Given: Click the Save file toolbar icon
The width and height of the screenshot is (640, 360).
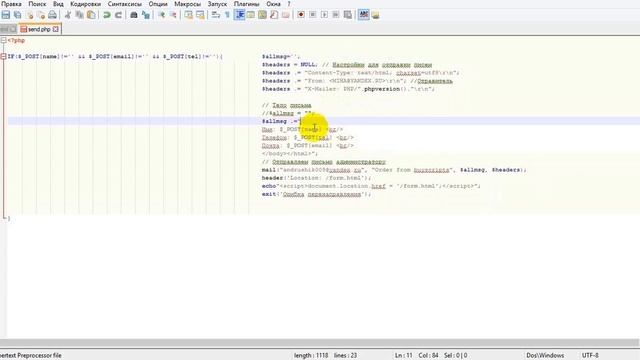Looking at the screenshot, I should click(6, 15).
